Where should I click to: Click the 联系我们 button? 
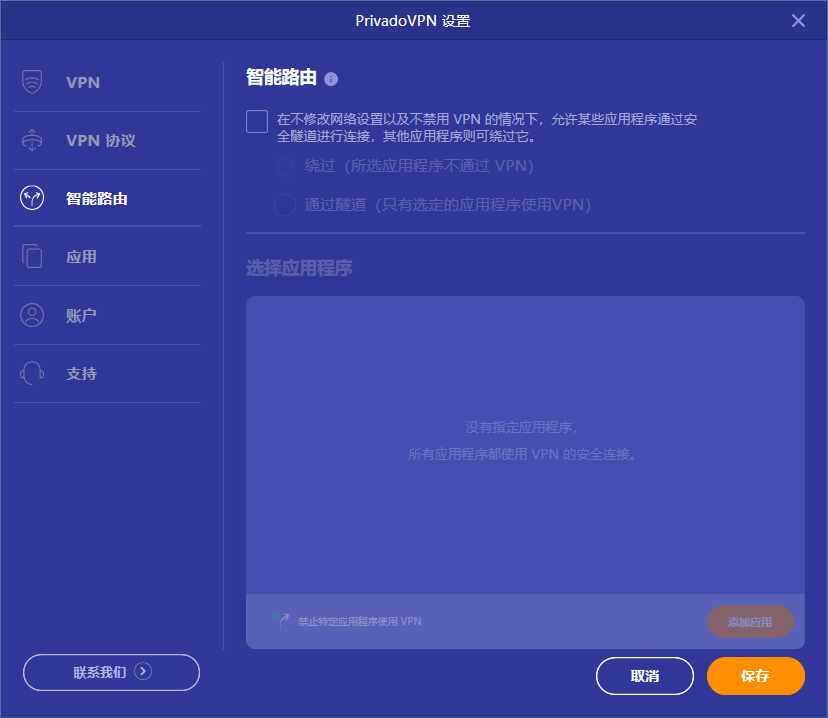[x=111, y=672]
